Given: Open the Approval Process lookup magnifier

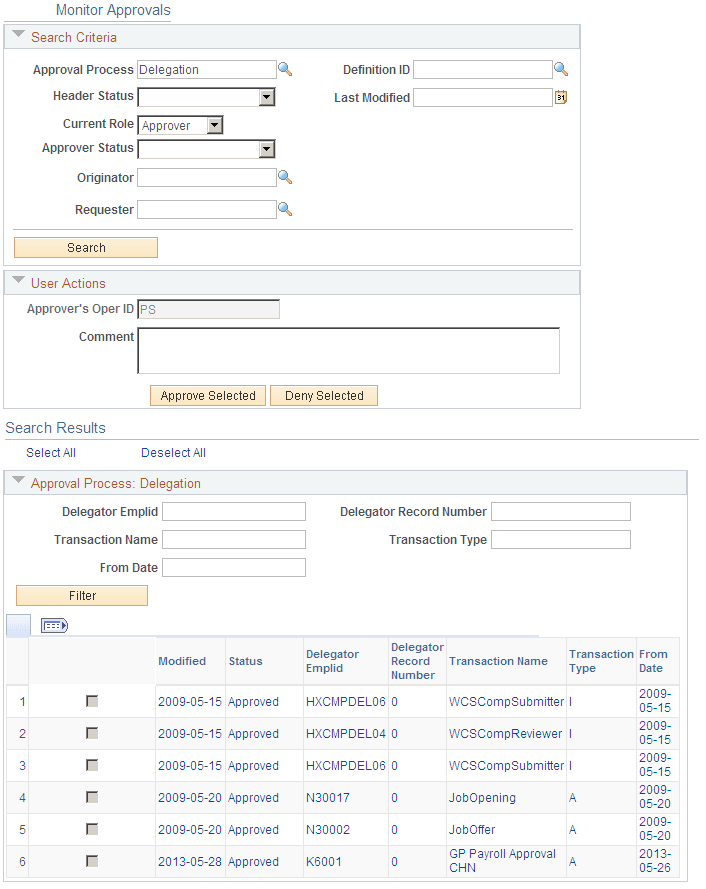Looking at the screenshot, I should pos(286,69).
